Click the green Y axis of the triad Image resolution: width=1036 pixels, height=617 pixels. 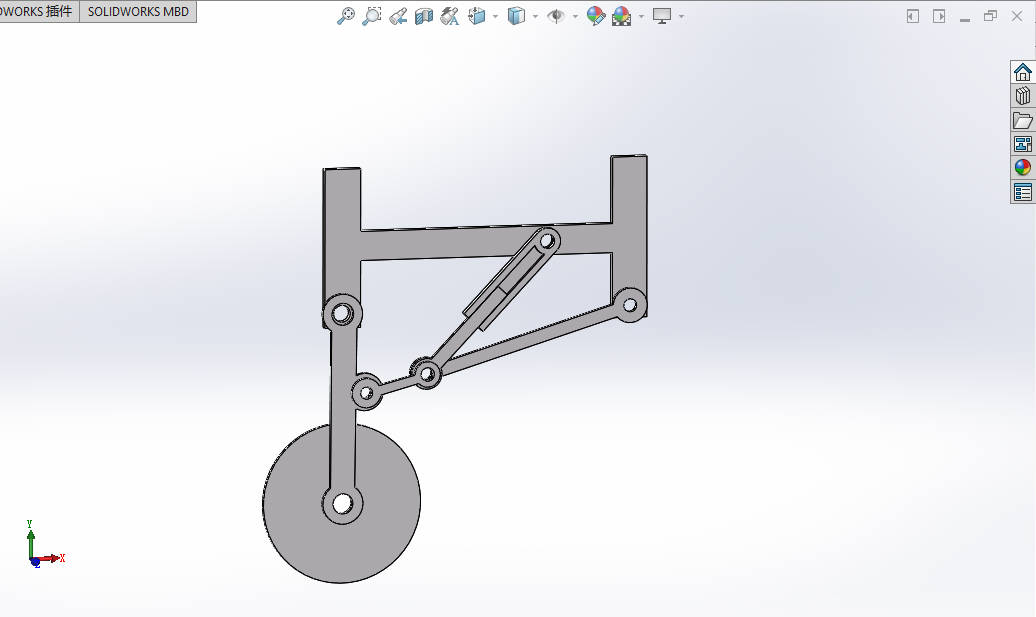pos(30,539)
